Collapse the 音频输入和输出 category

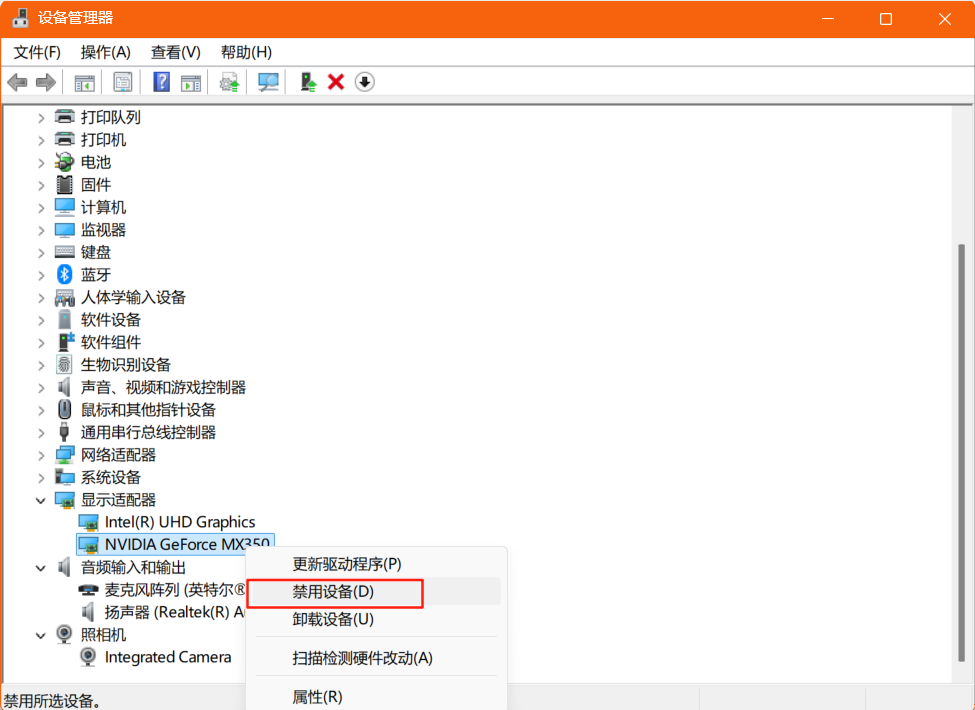point(41,568)
